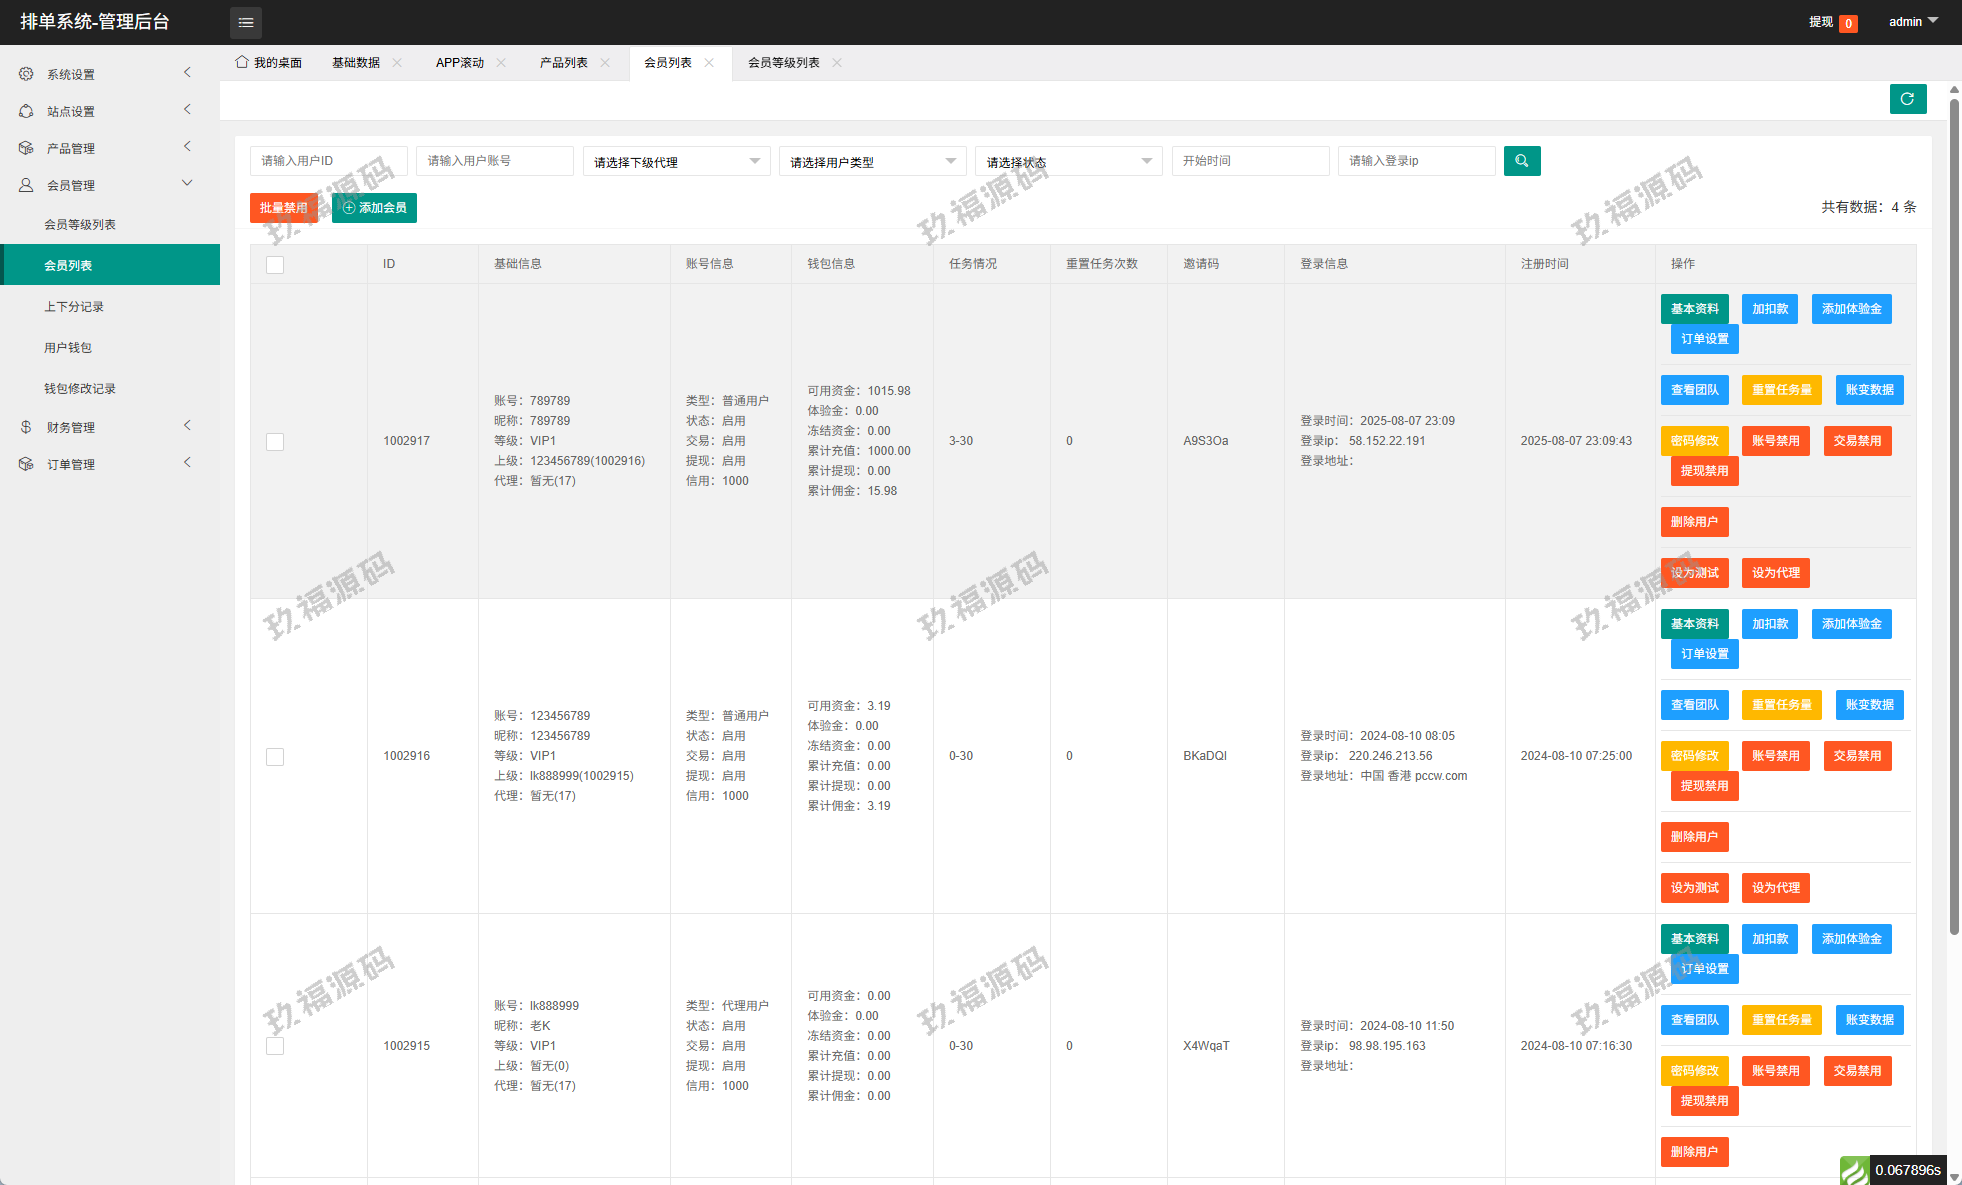Screen dimensions: 1962x1185
Task: Close the 产品列表 tab with its X
Action: coord(605,62)
